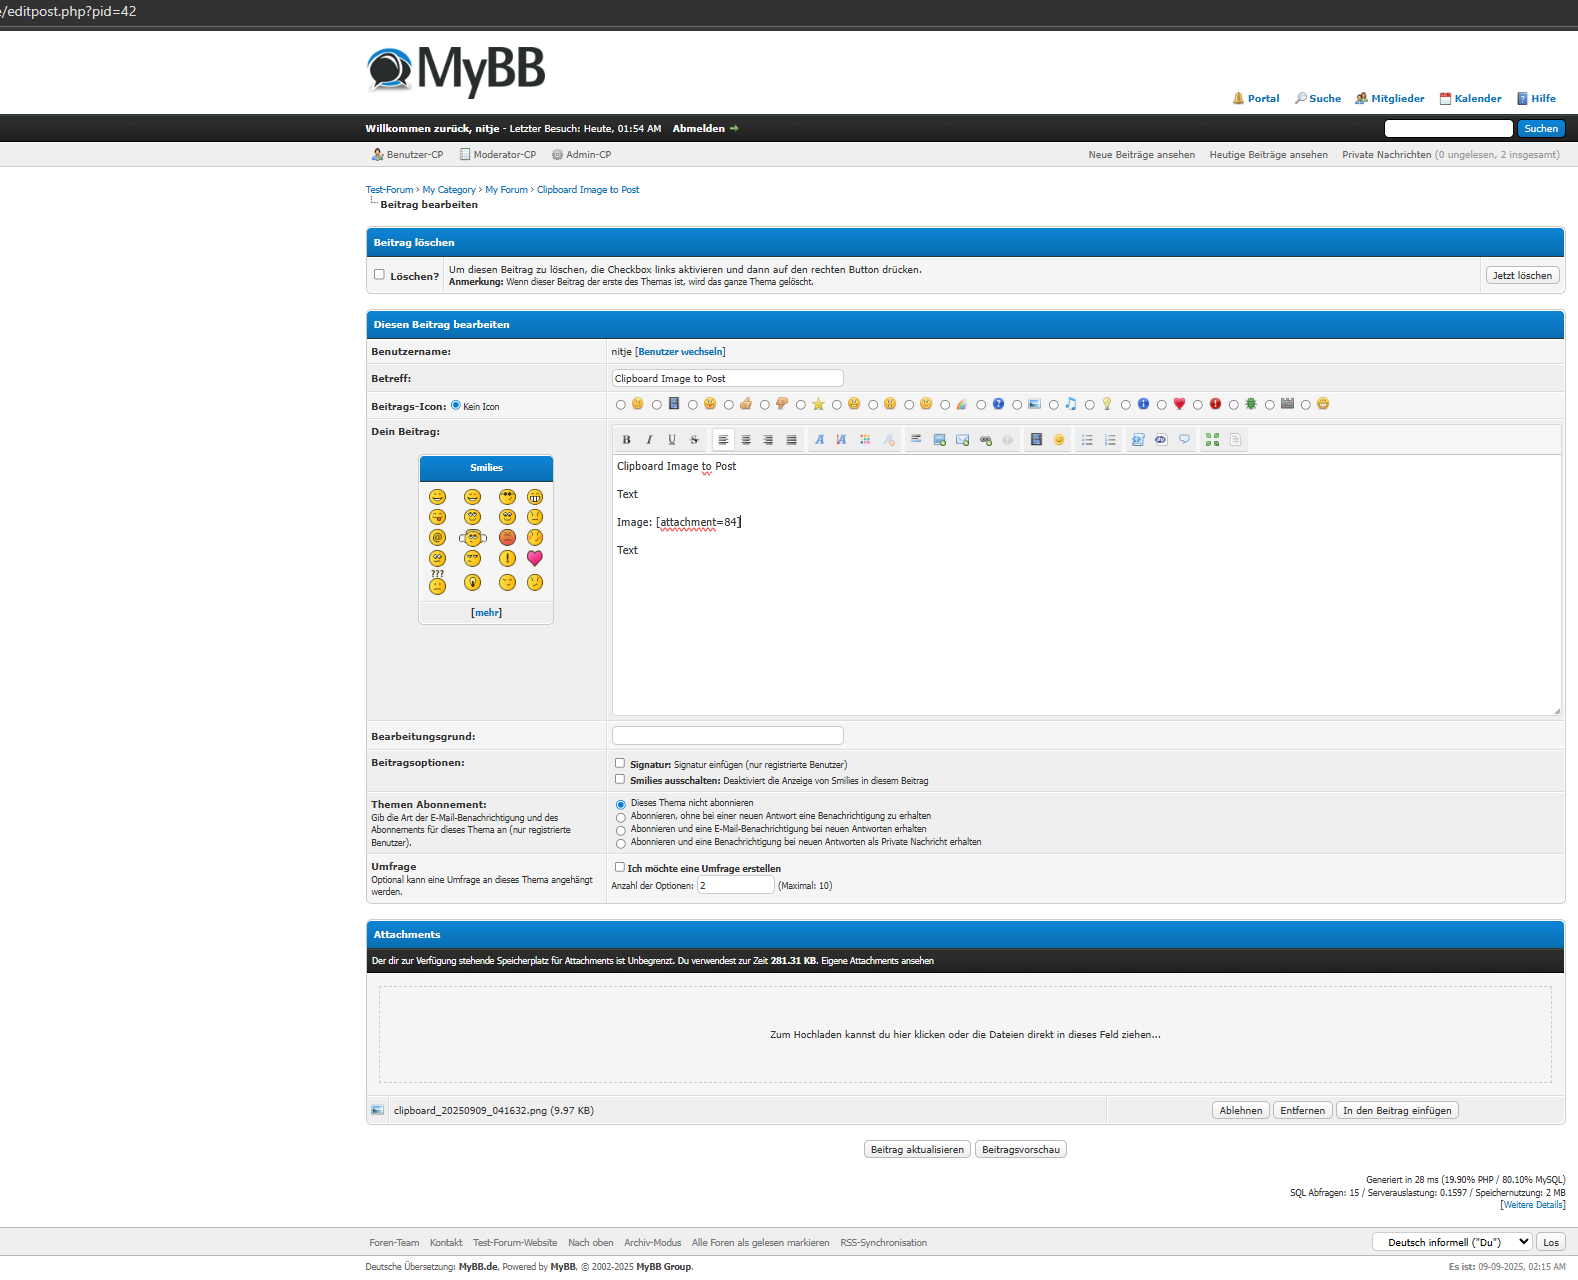
Task: Open the font color picker icon
Action: click(865, 440)
